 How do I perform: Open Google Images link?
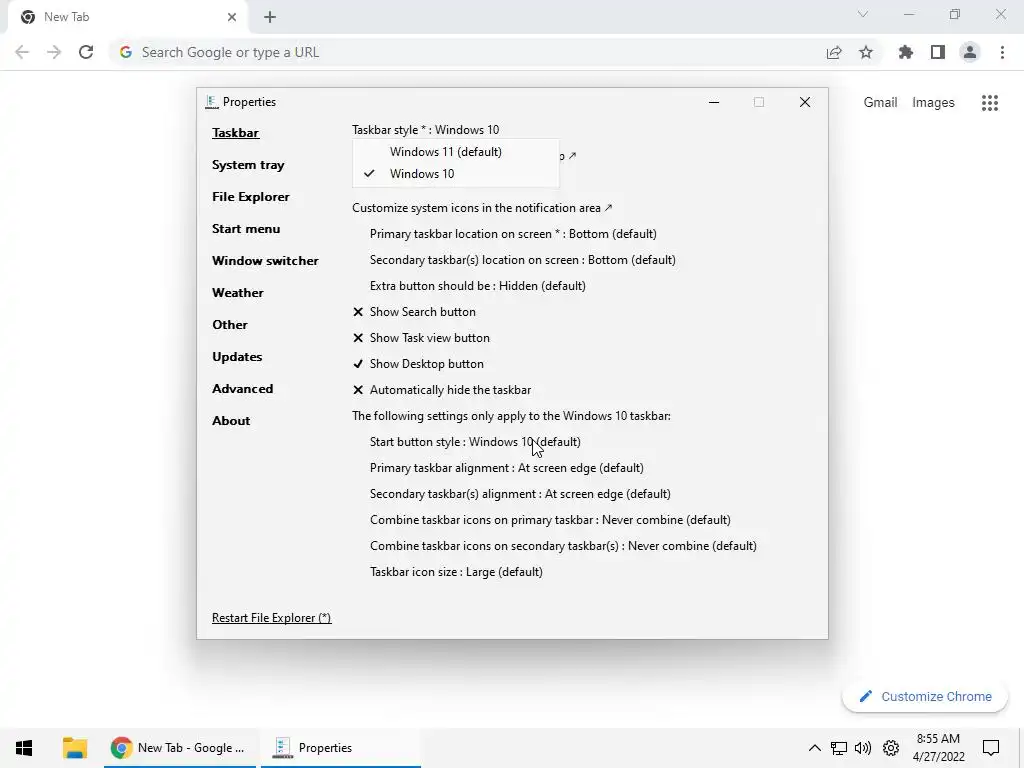(933, 103)
